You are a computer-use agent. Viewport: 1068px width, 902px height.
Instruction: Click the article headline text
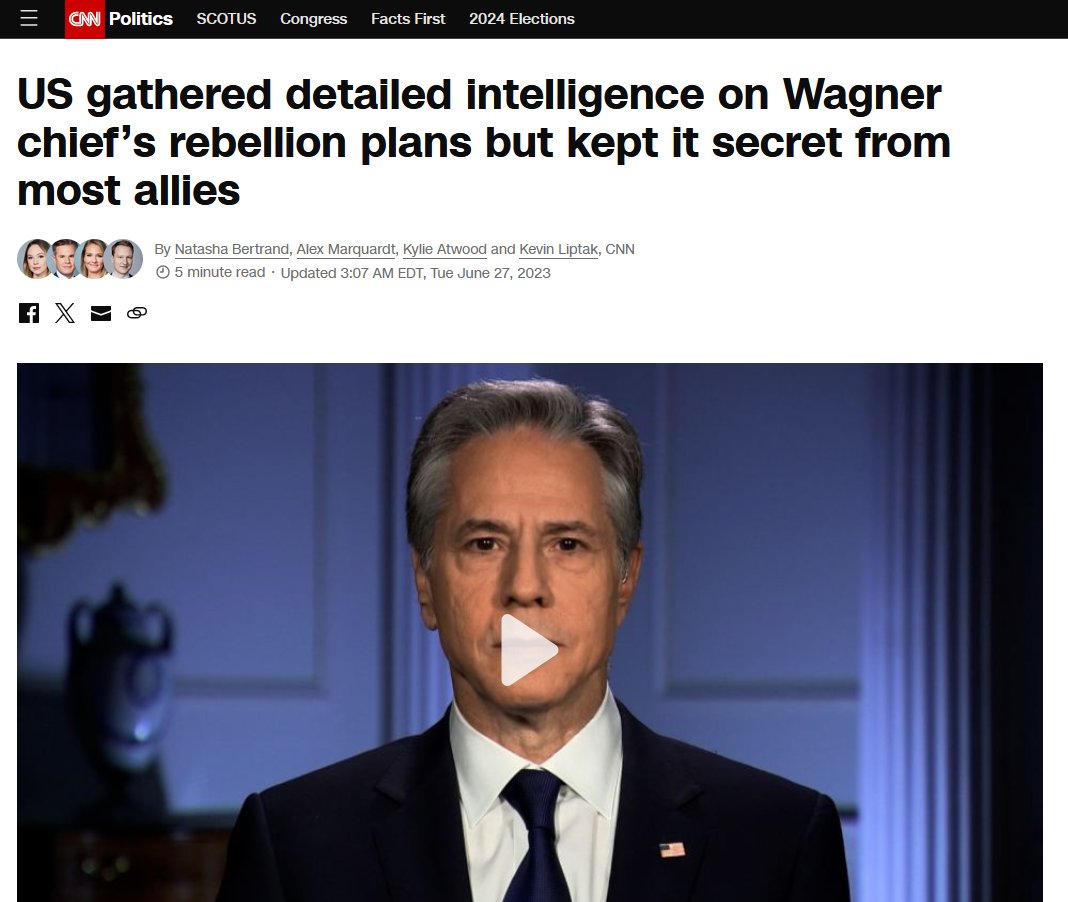[x=484, y=142]
